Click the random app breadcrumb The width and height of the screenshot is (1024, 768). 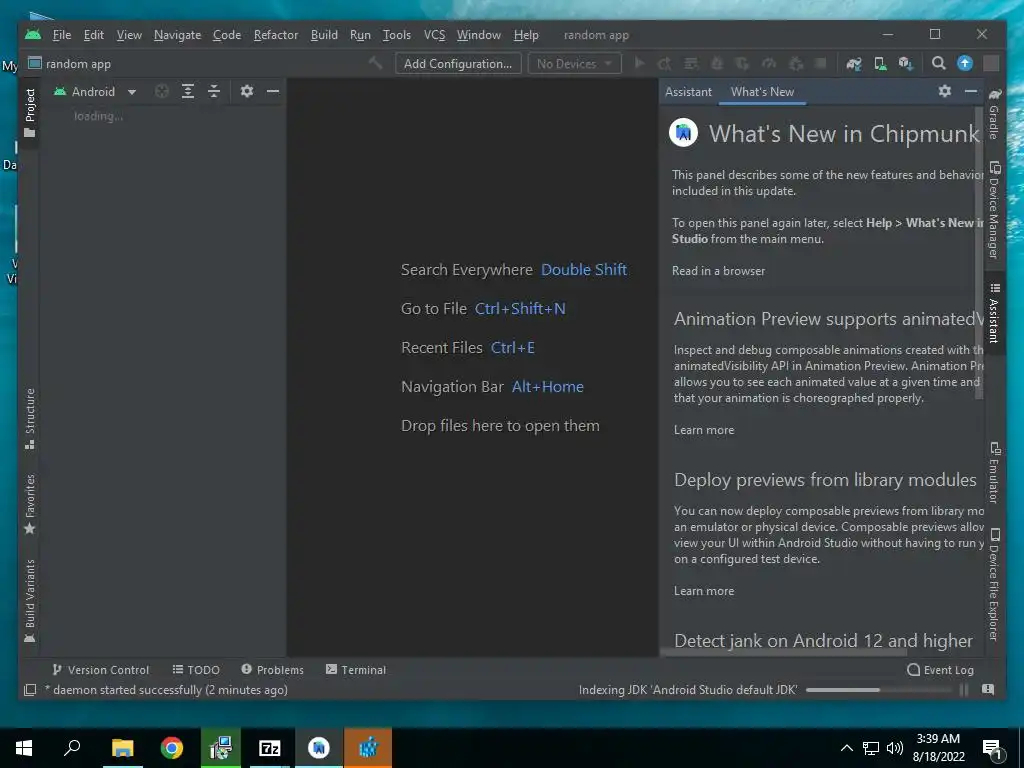[70, 63]
